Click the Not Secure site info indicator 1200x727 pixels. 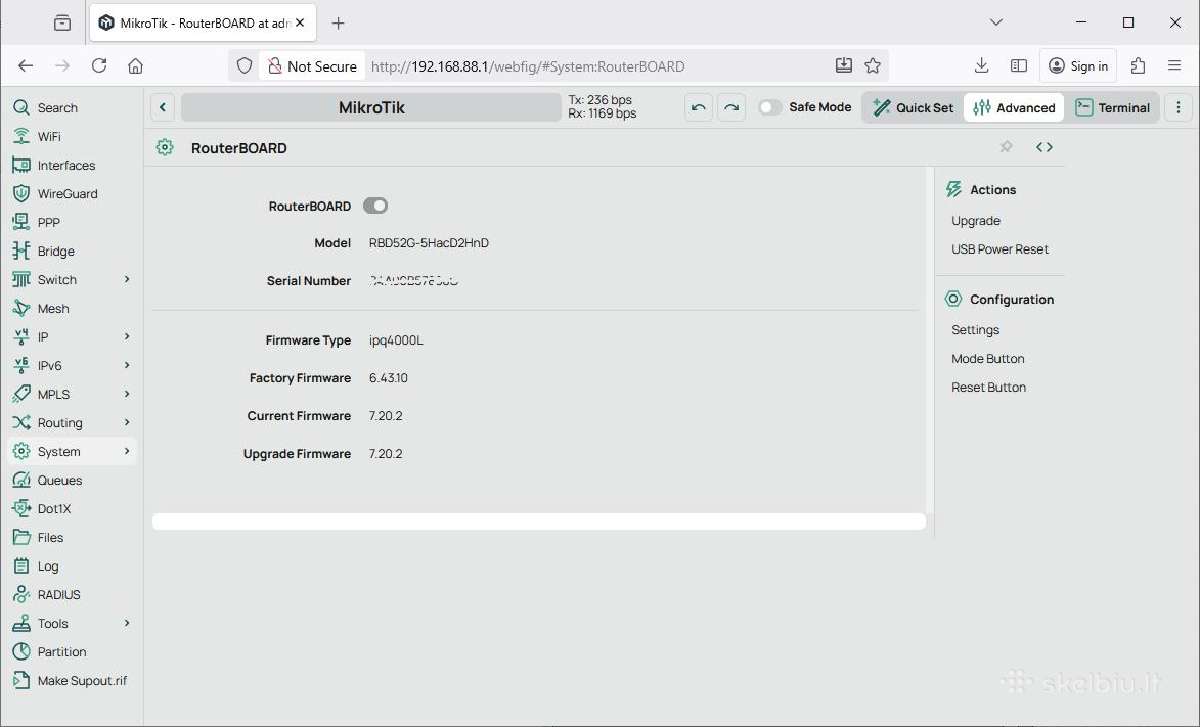coord(311,67)
